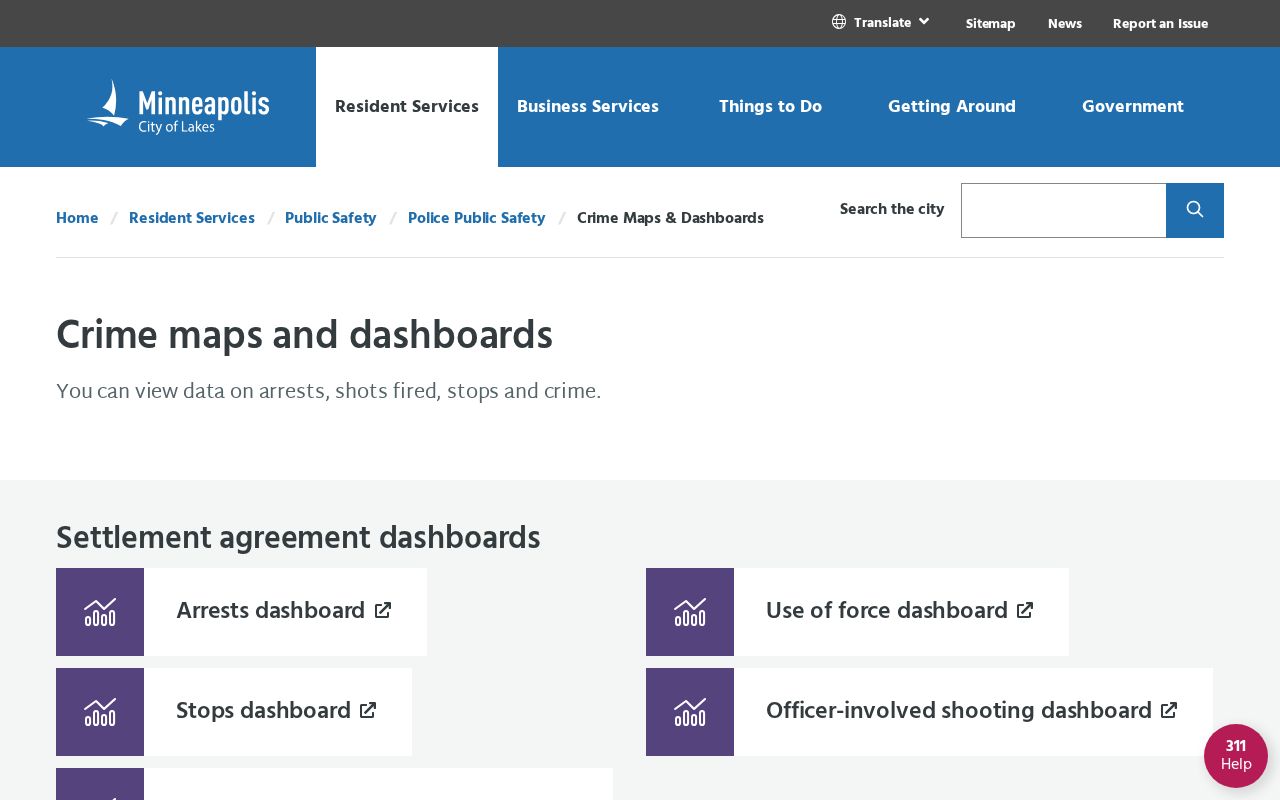This screenshot has width=1280, height=800.
Task: Go to the Home breadcrumb
Action: 77,218
